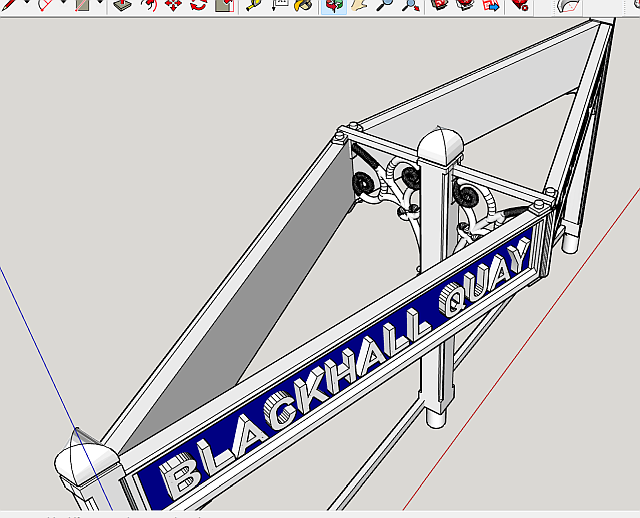640x518 pixels.
Task: Activate the Paint Bucket tool
Action: [300, 5]
